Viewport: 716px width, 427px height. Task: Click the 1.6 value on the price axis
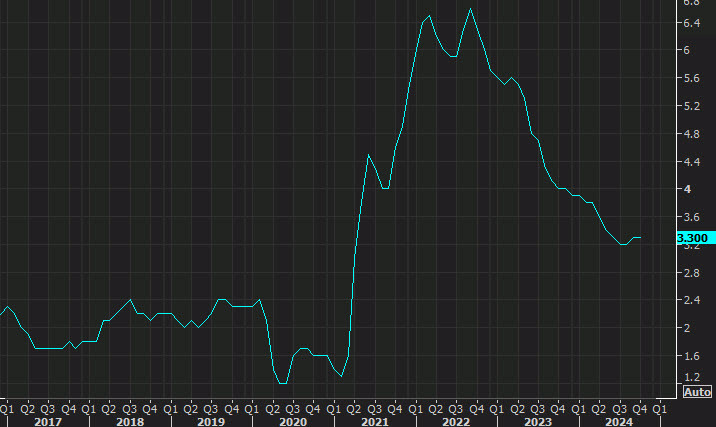691,356
